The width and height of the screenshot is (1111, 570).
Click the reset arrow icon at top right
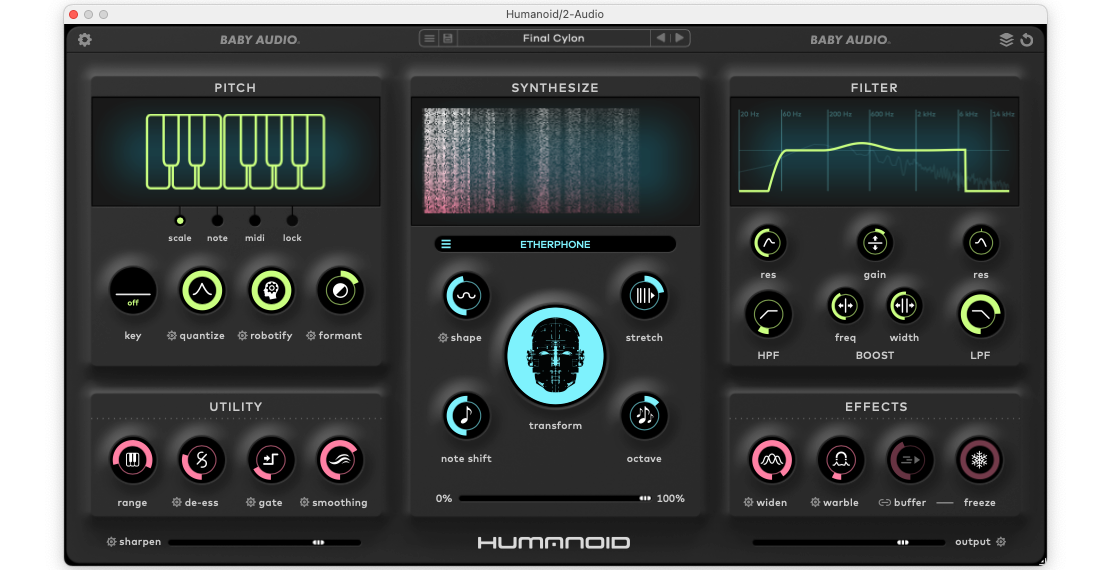click(x=1027, y=40)
